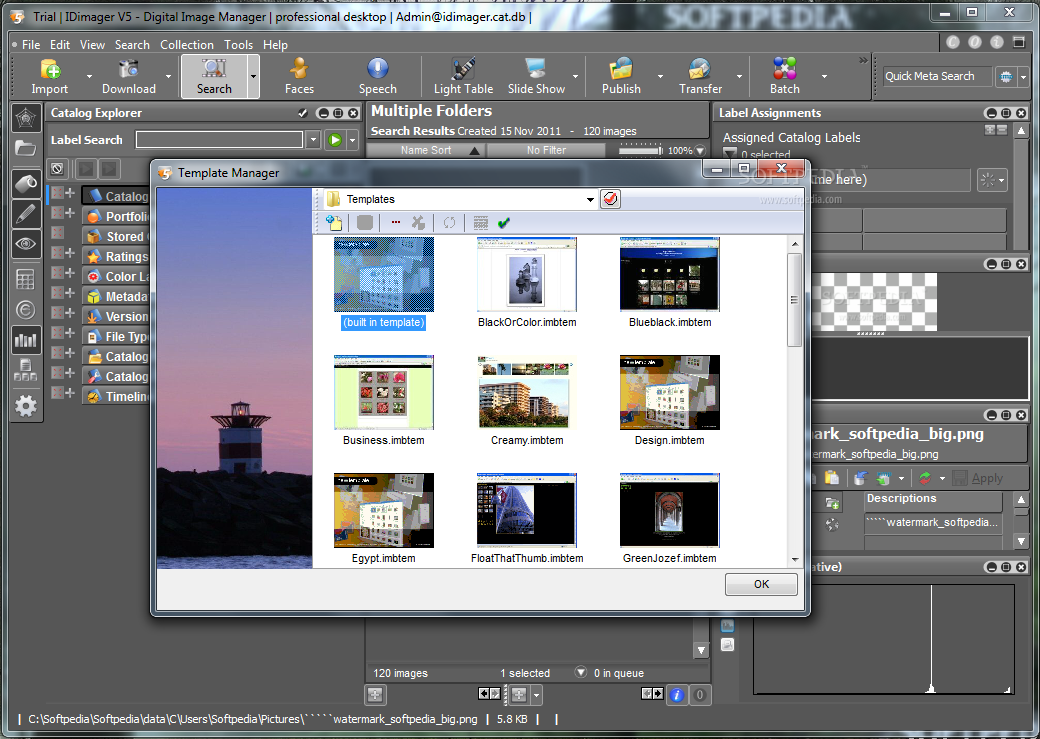
Task: Expand the Ratings tree node
Action: 69,253
